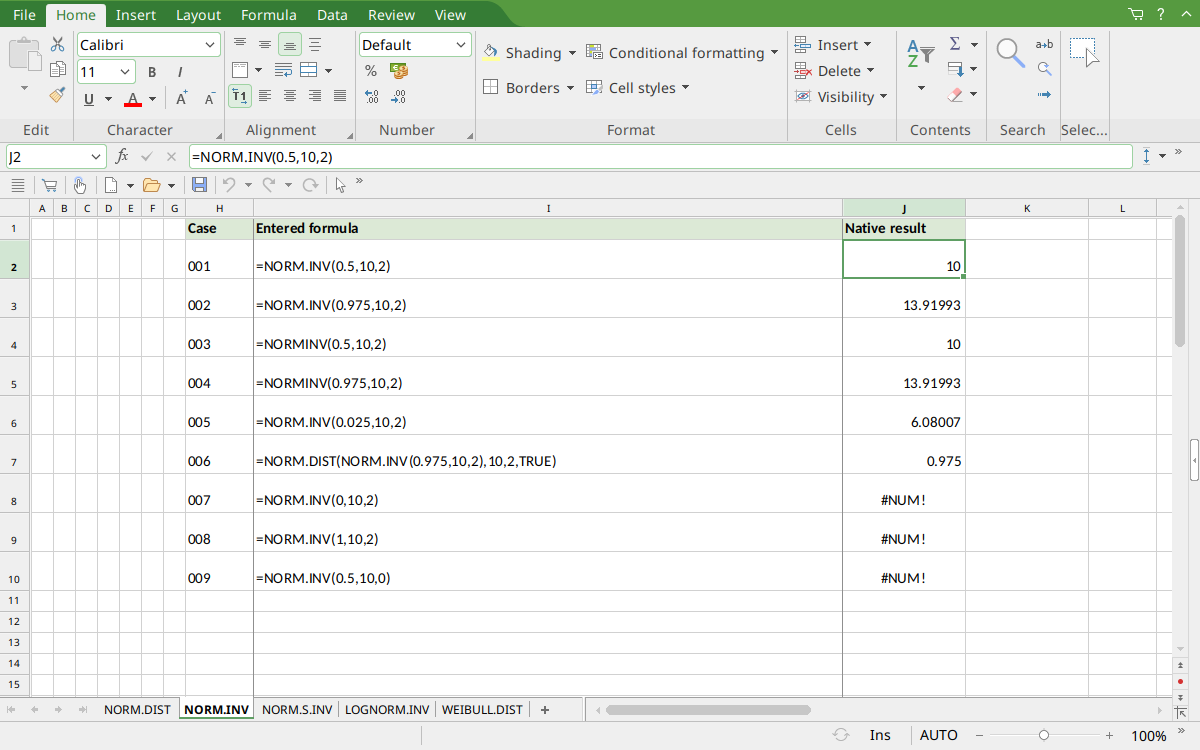Increase font size with the A+ icon
The image size is (1200, 750).
(x=182, y=98)
